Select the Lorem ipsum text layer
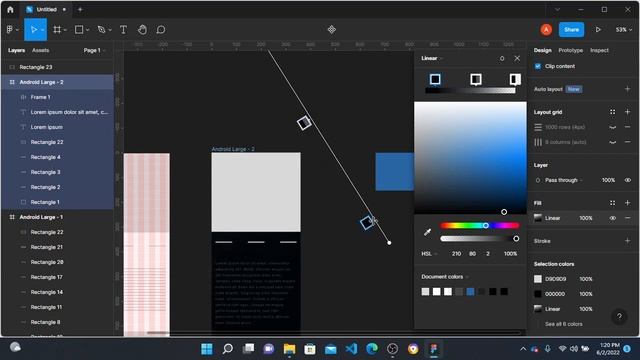 click(x=57, y=127)
